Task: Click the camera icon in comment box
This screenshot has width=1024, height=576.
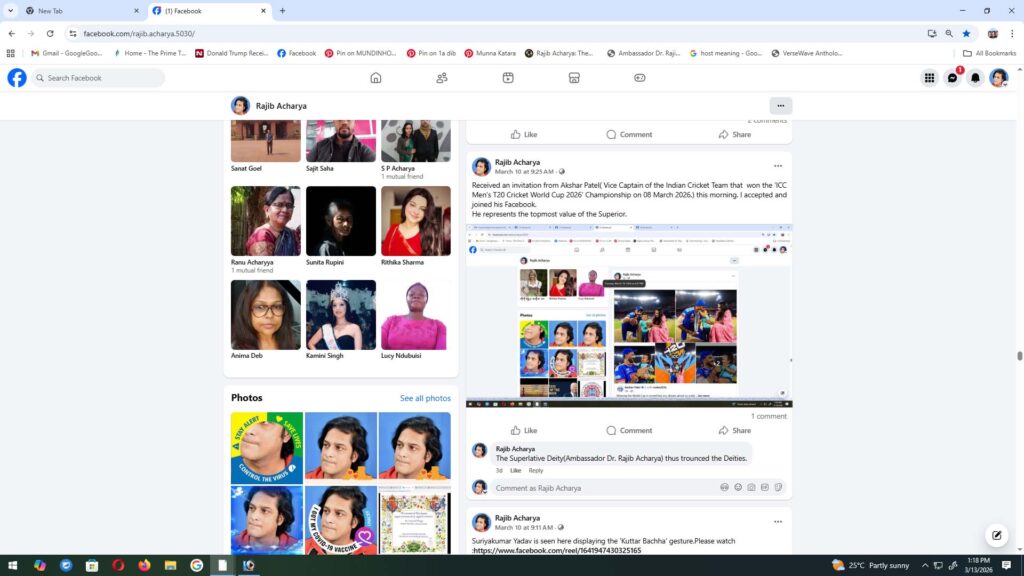Action: click(751, 488)
